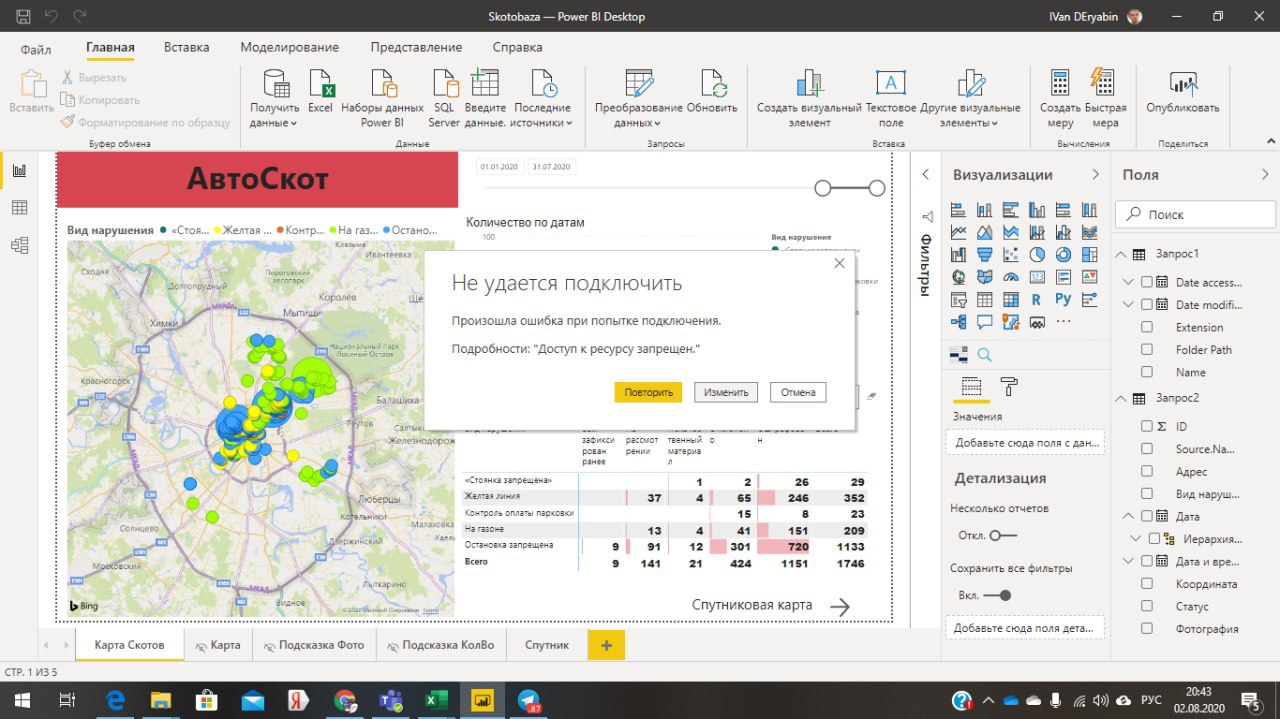Select the scatter chart visualization

1011,254
